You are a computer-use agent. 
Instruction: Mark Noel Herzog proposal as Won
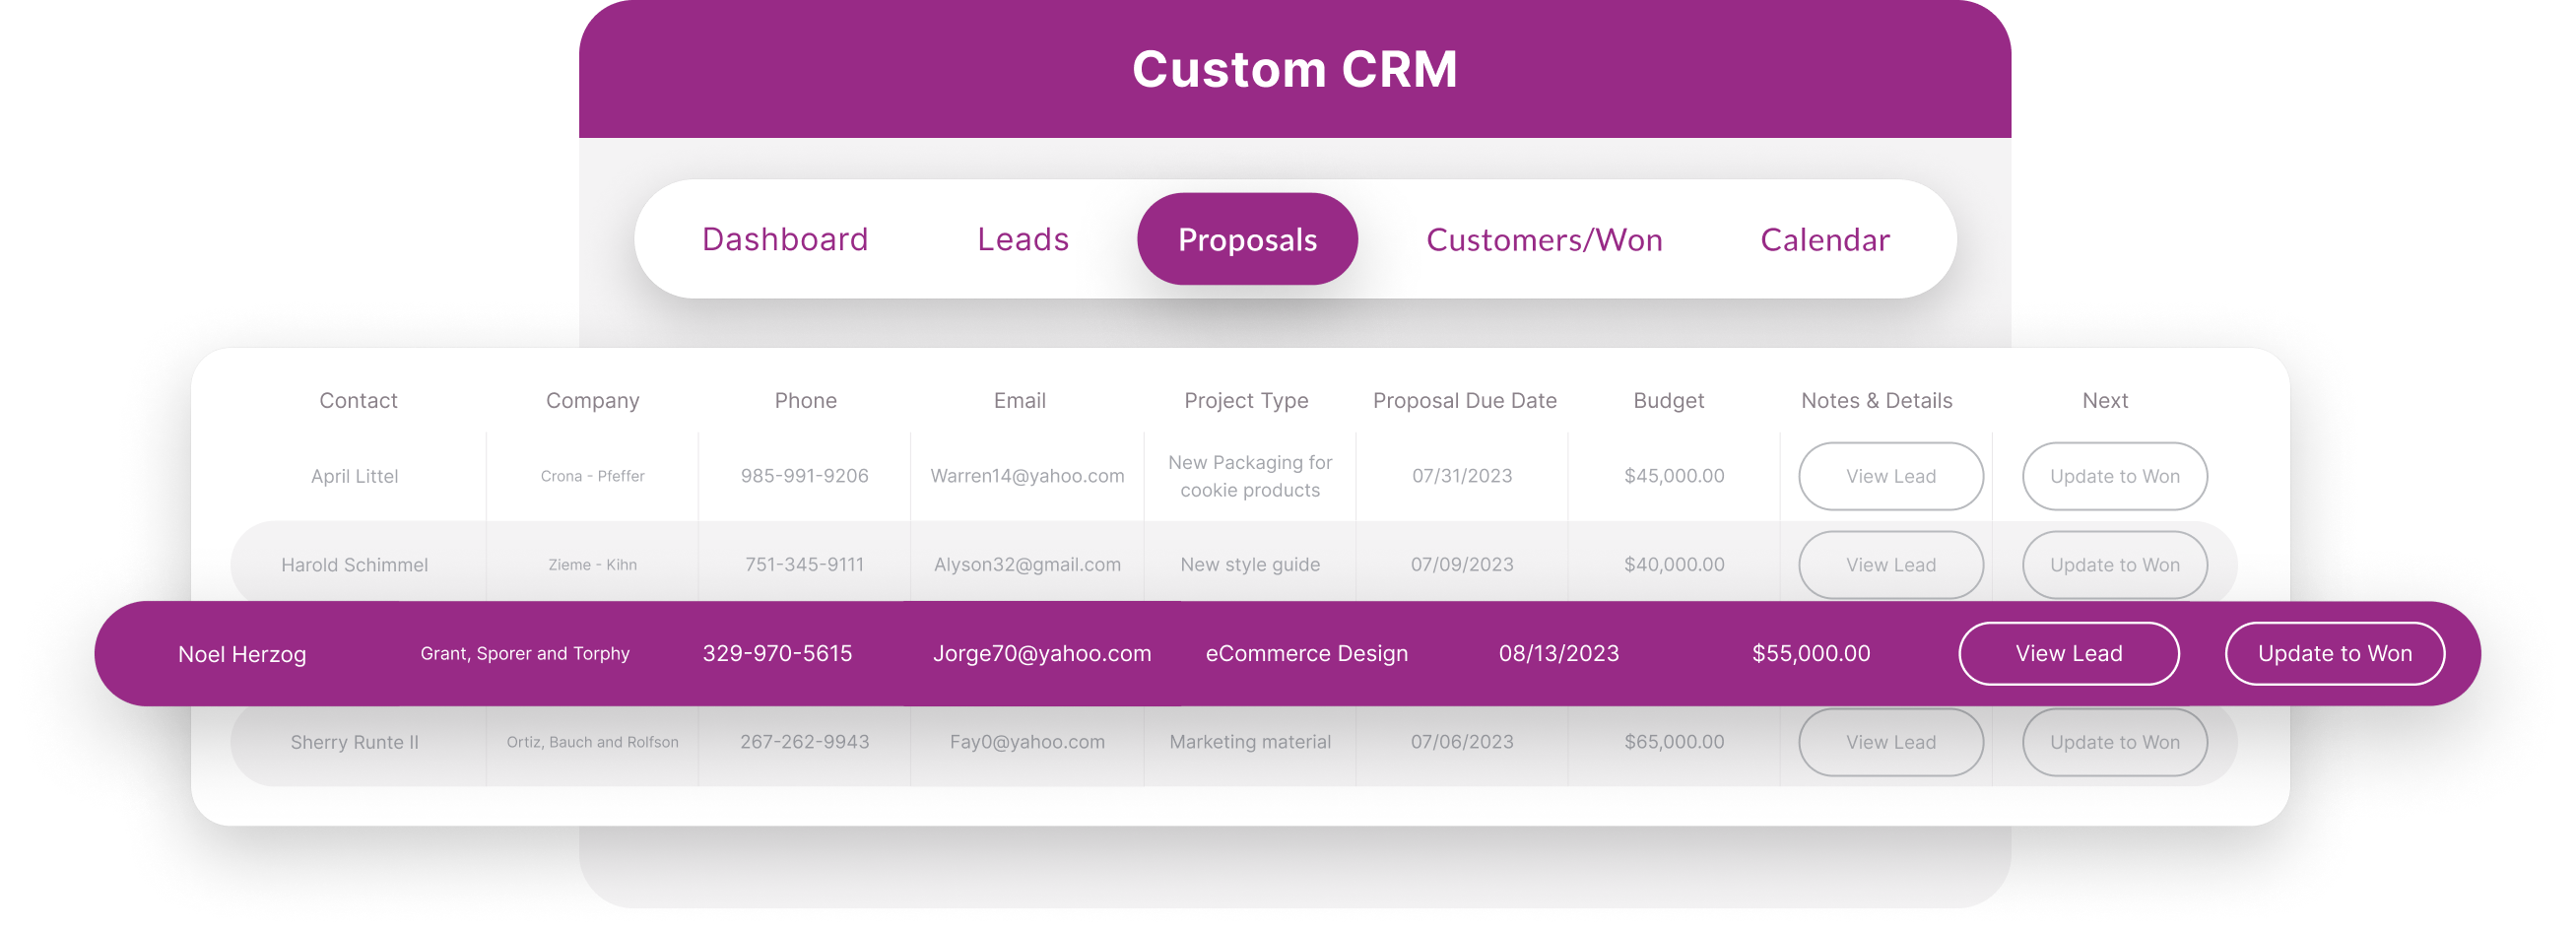2334,653
